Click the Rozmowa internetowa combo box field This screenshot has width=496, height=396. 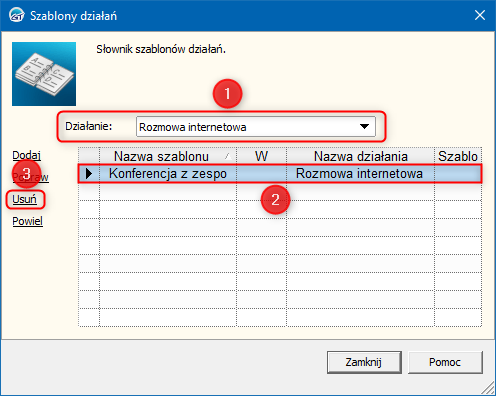[x=256, y=127]
